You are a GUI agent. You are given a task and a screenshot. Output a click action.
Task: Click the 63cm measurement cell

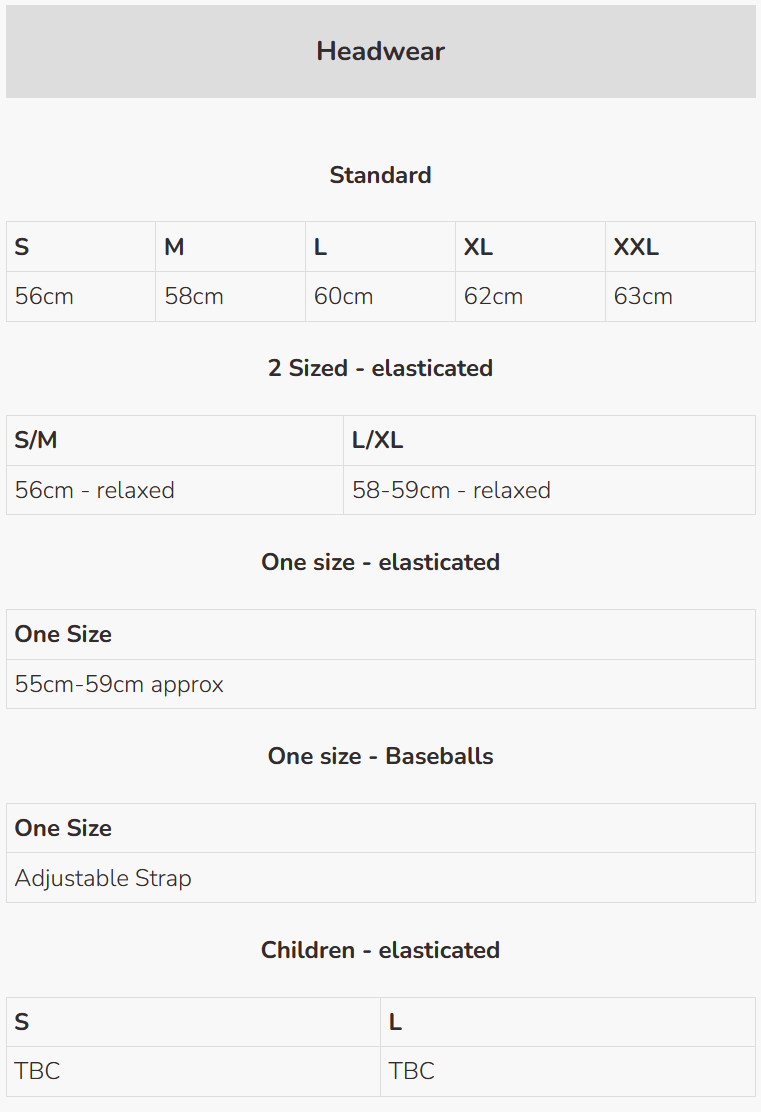(643, 297)
